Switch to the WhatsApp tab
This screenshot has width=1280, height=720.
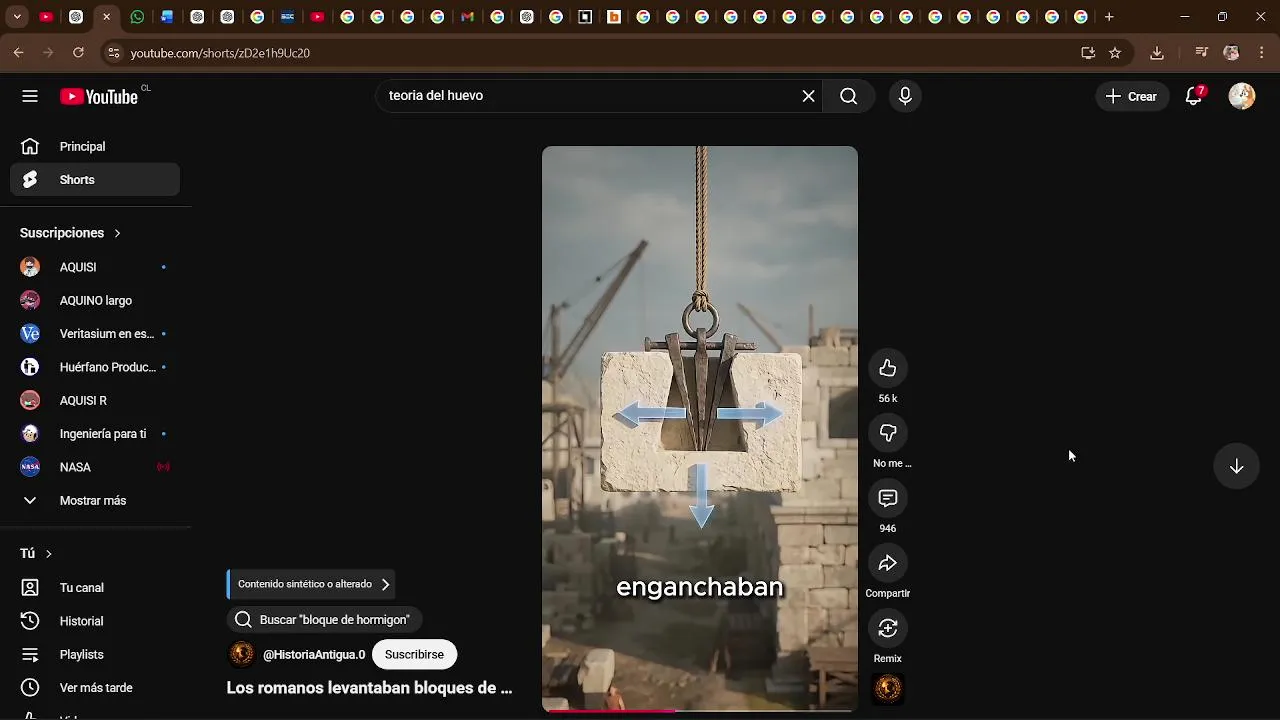click(x=137, y=17)
